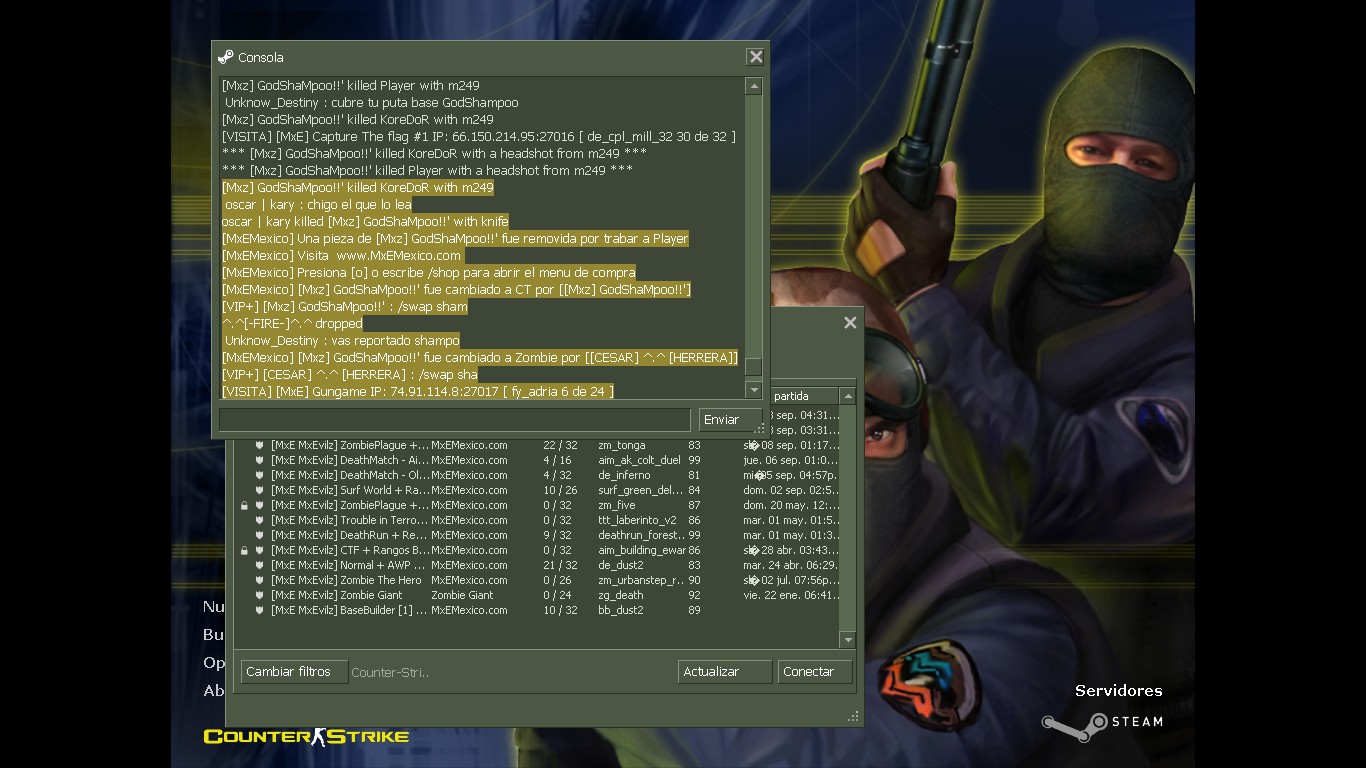1366x768 pixels.
Task: Select the [MxE MxEvilz] Zombie Giant server name
Action: [336, 595]
